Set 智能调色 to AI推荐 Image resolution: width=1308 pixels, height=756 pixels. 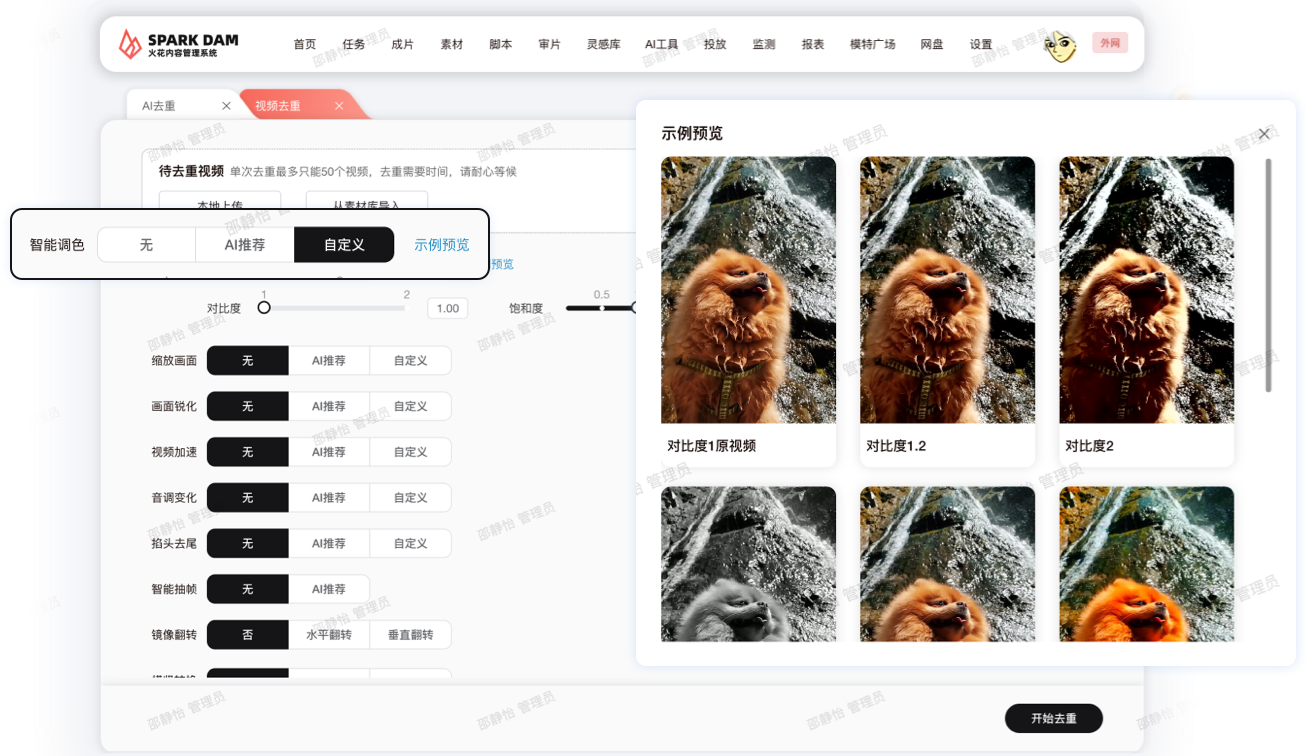tap(245, 245)
